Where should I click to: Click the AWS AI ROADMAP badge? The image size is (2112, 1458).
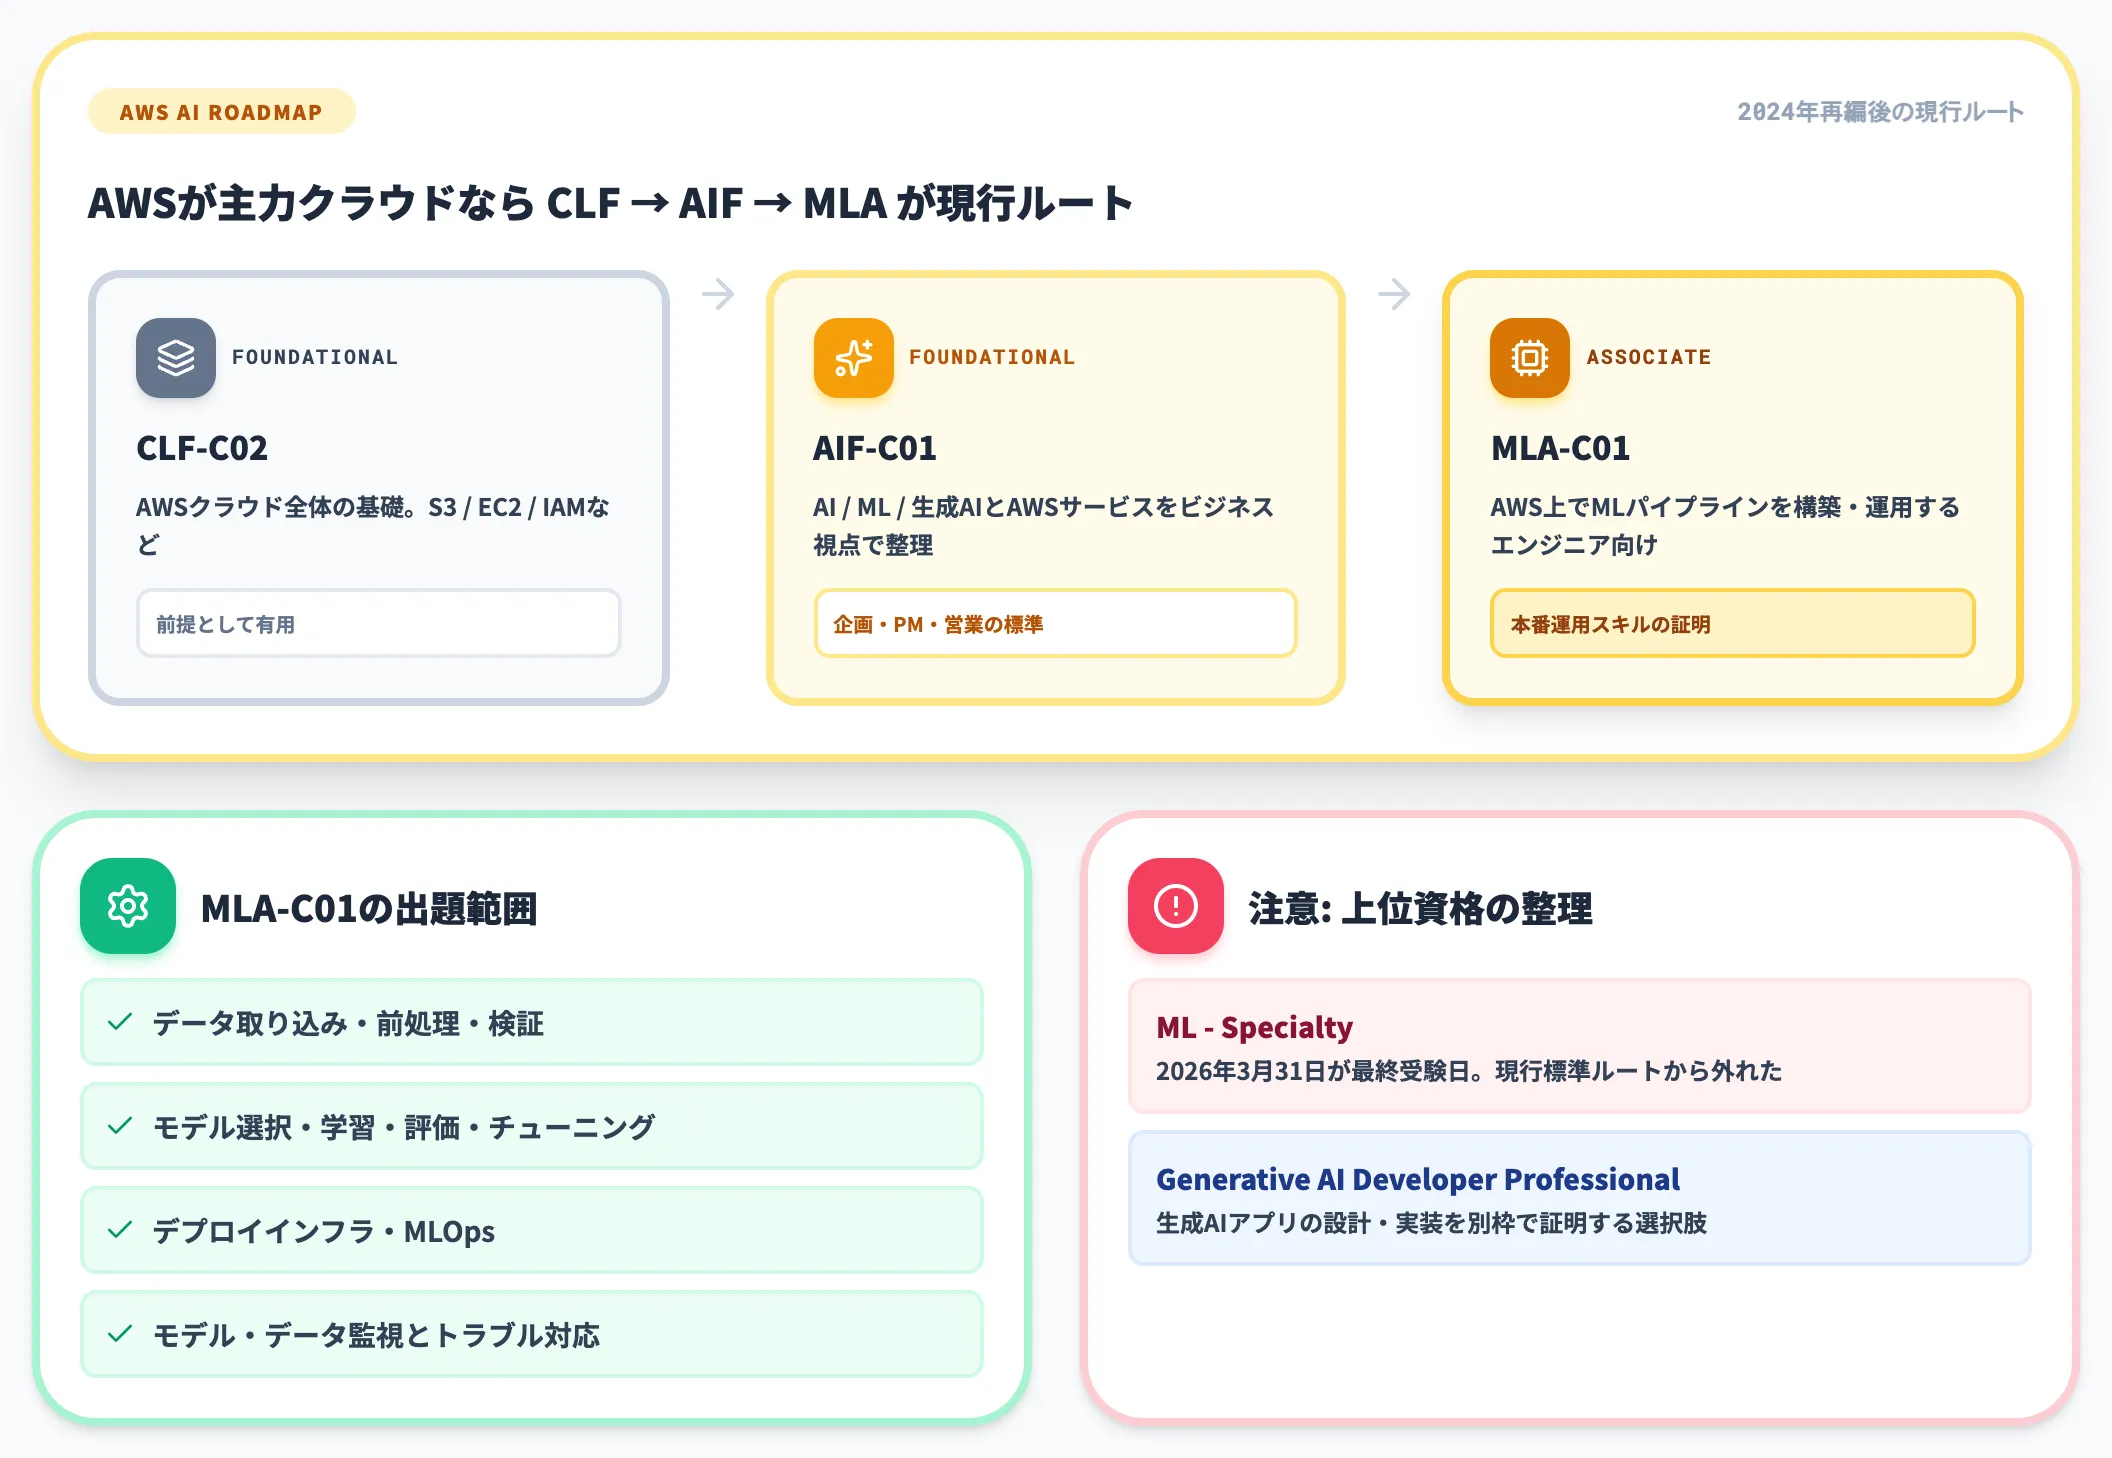click(x=221, y=112)
